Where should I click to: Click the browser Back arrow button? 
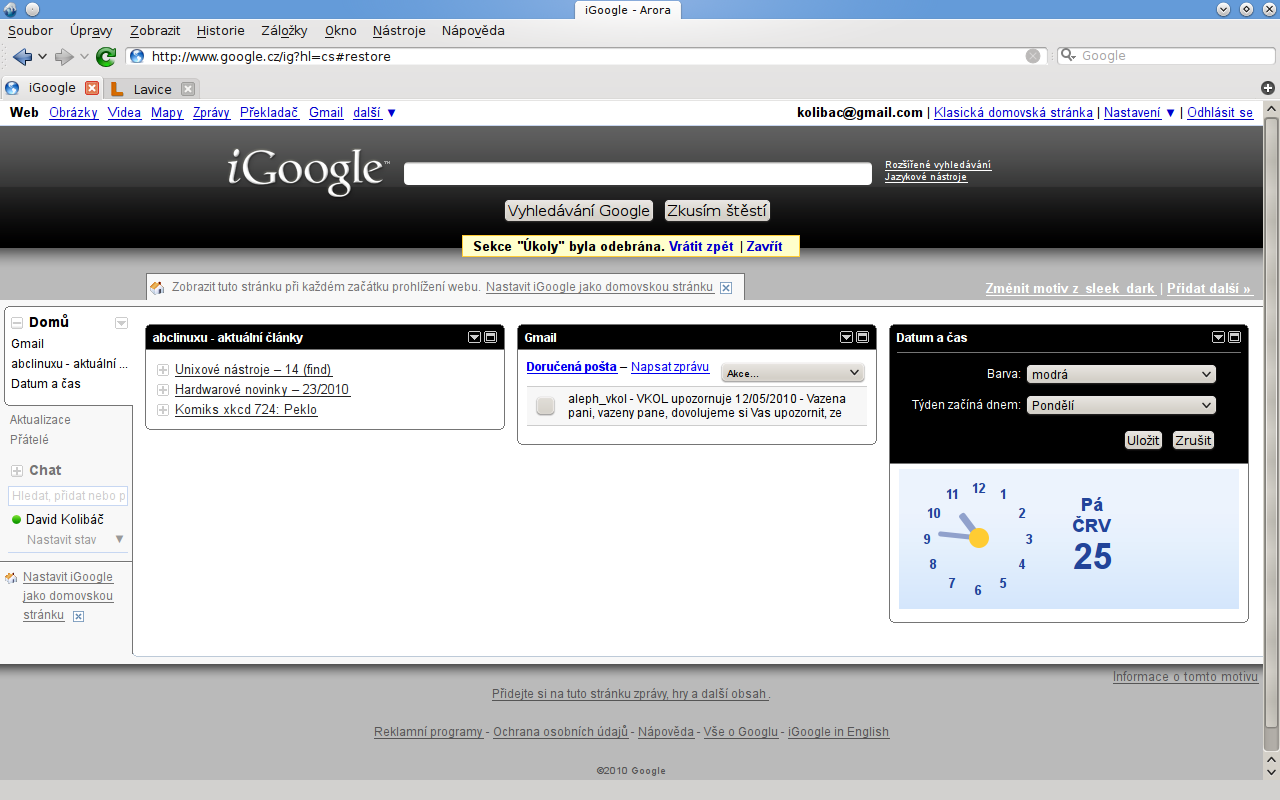pos(22,56)
